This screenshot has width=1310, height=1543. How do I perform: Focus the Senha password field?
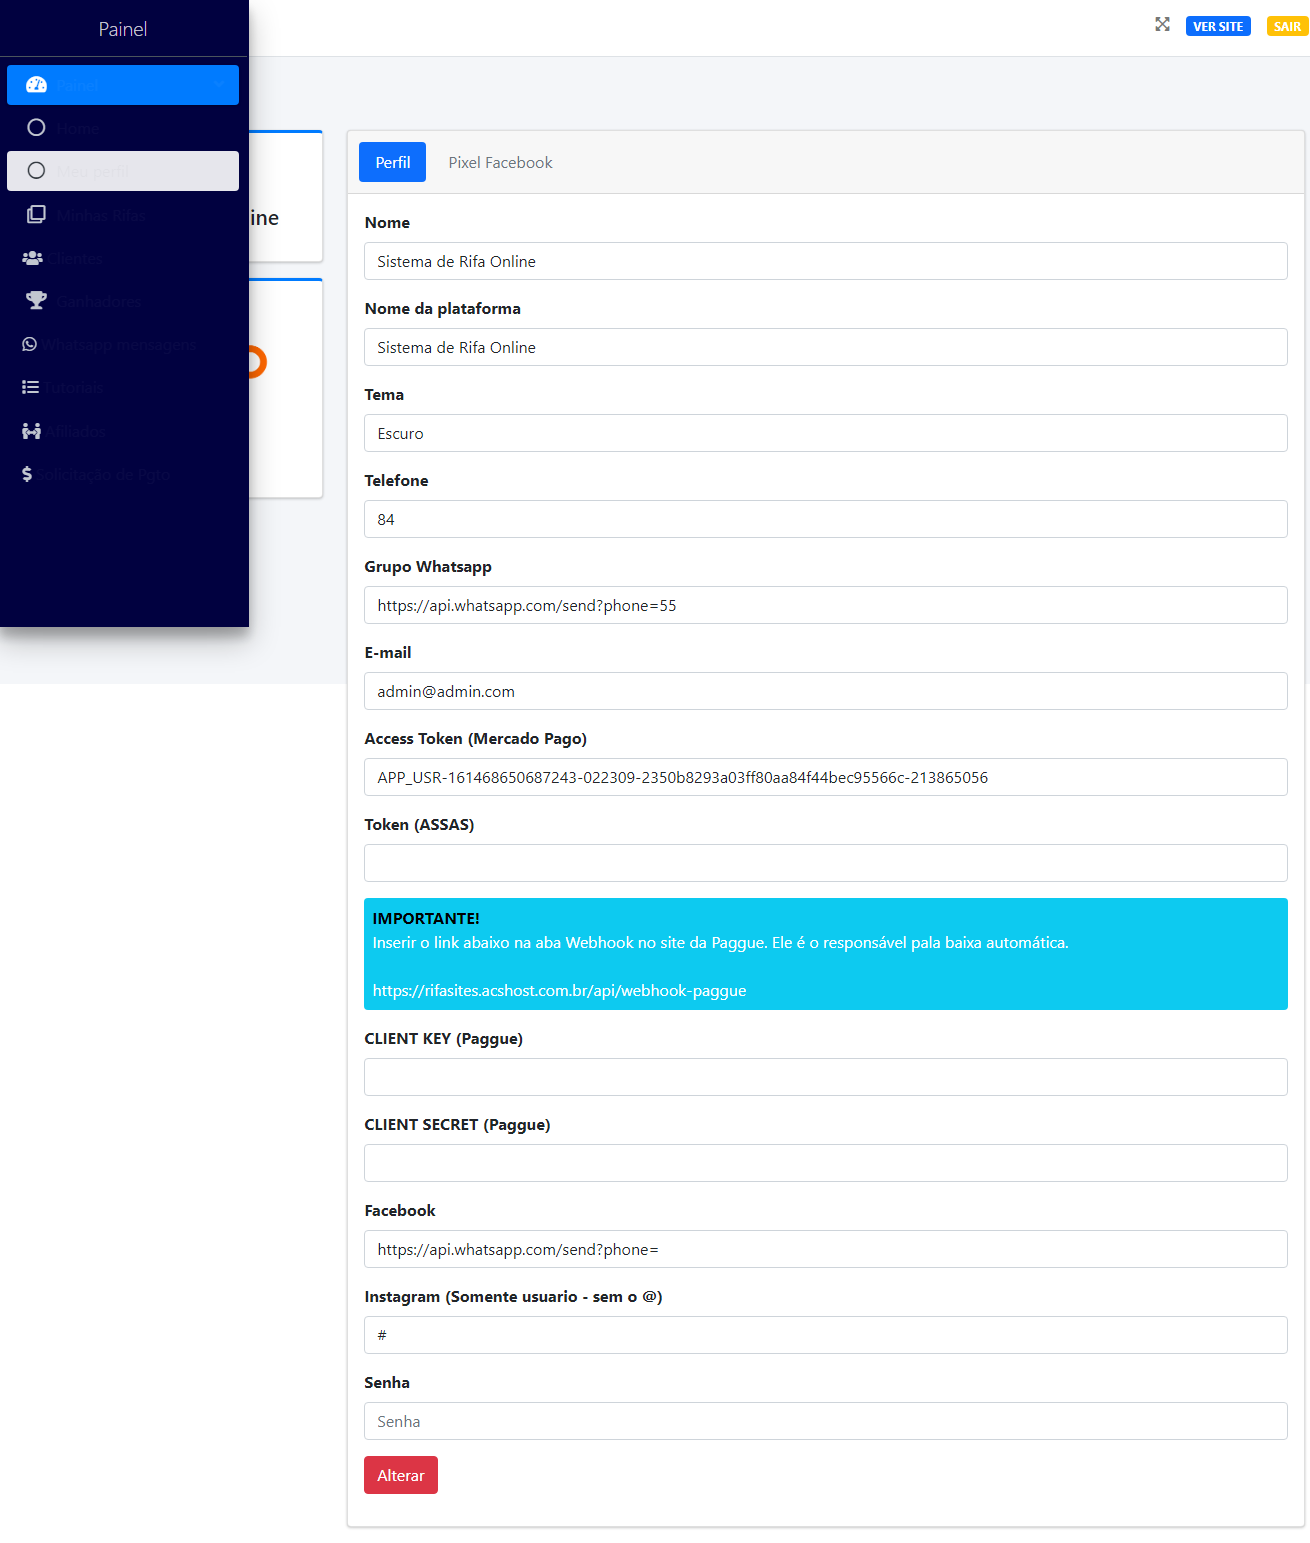[825, 1421]
